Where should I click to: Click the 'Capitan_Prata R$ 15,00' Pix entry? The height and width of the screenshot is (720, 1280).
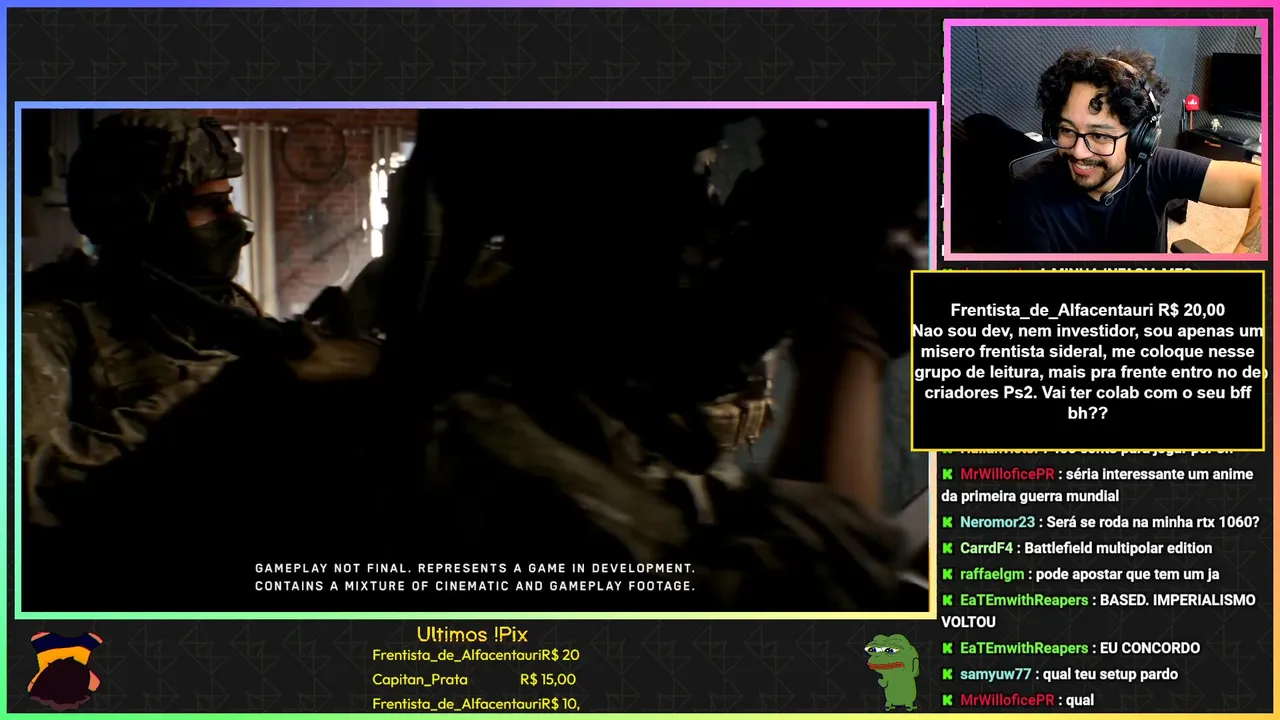476,679
